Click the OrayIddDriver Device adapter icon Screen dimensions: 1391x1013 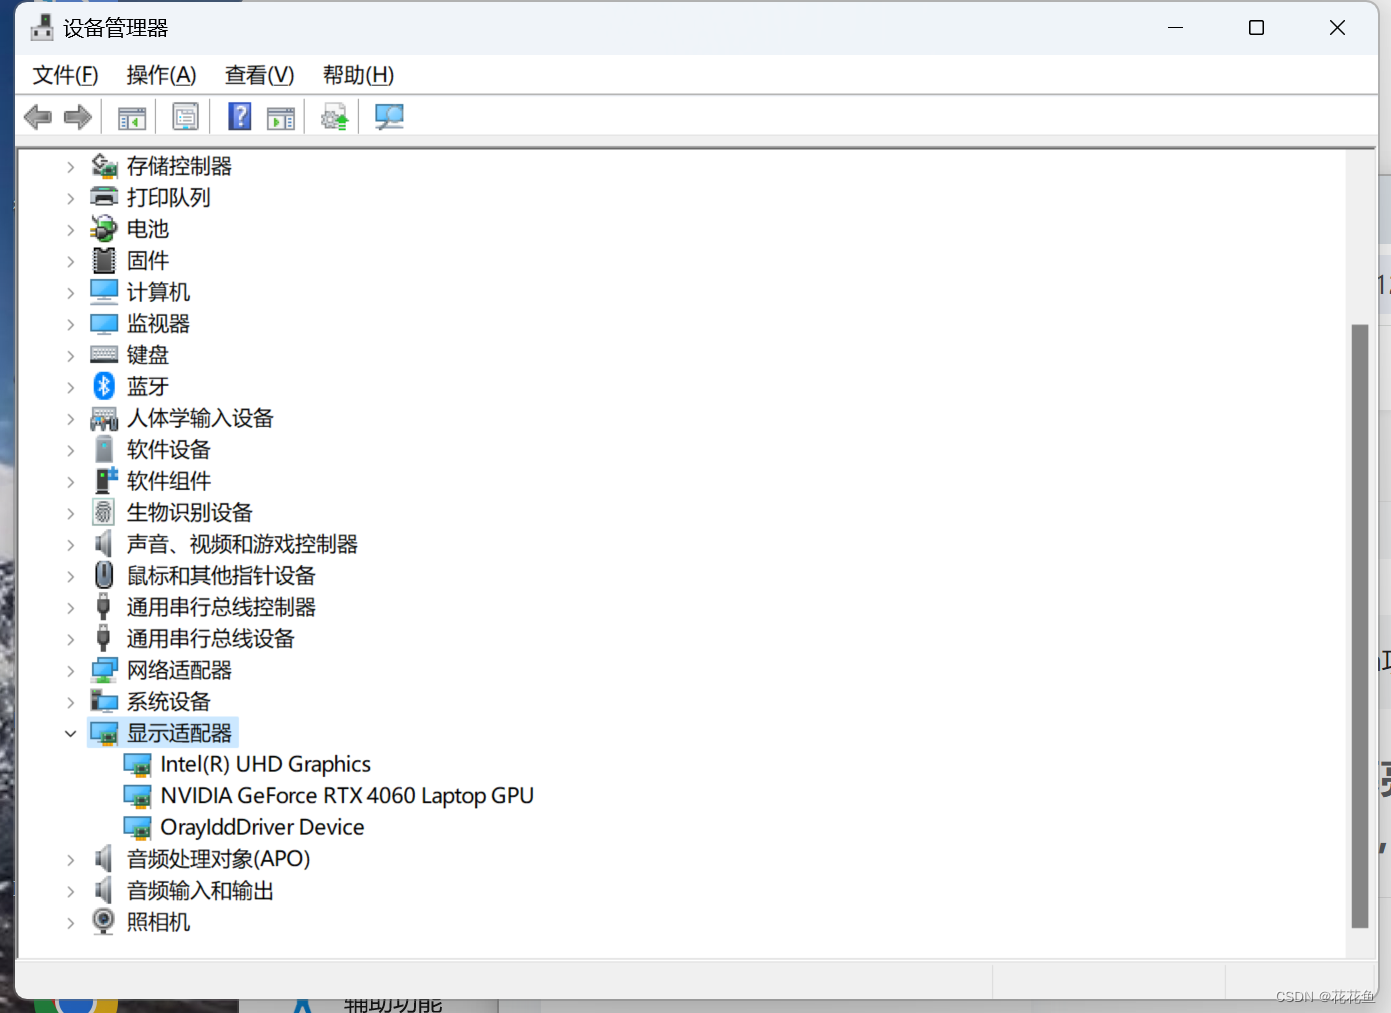pos(137,828)
